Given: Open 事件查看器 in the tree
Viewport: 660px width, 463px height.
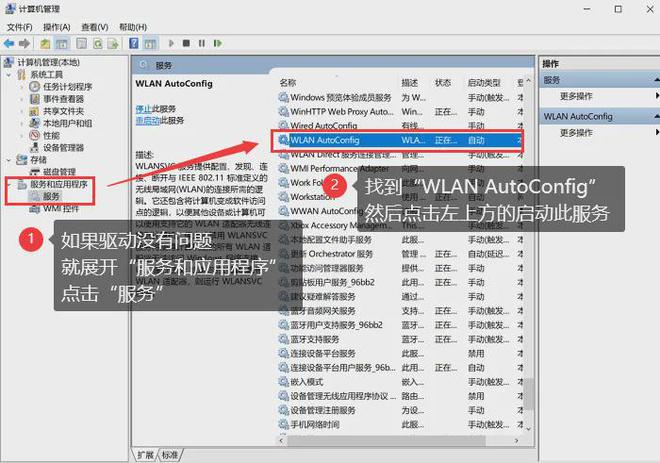Looking at the screenshot, I should [x=63, y=99].
